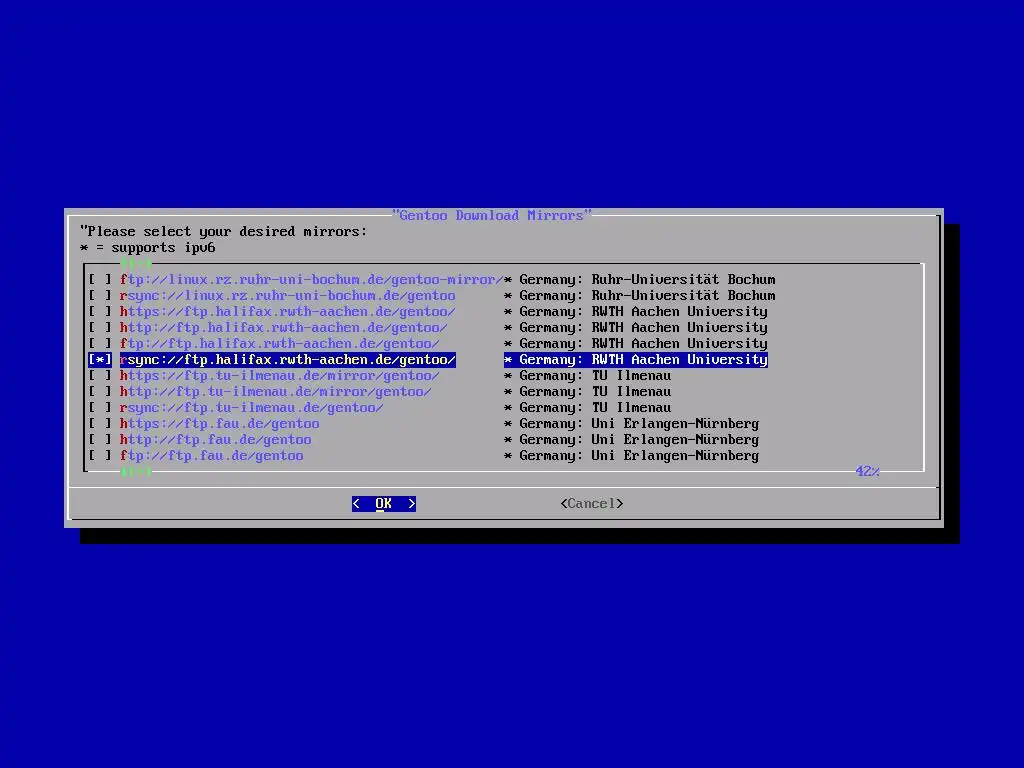Click TU Ilmenau label on the https://ftp.tu-ilmenau row
1024x768 pixels.
(632, 376)
